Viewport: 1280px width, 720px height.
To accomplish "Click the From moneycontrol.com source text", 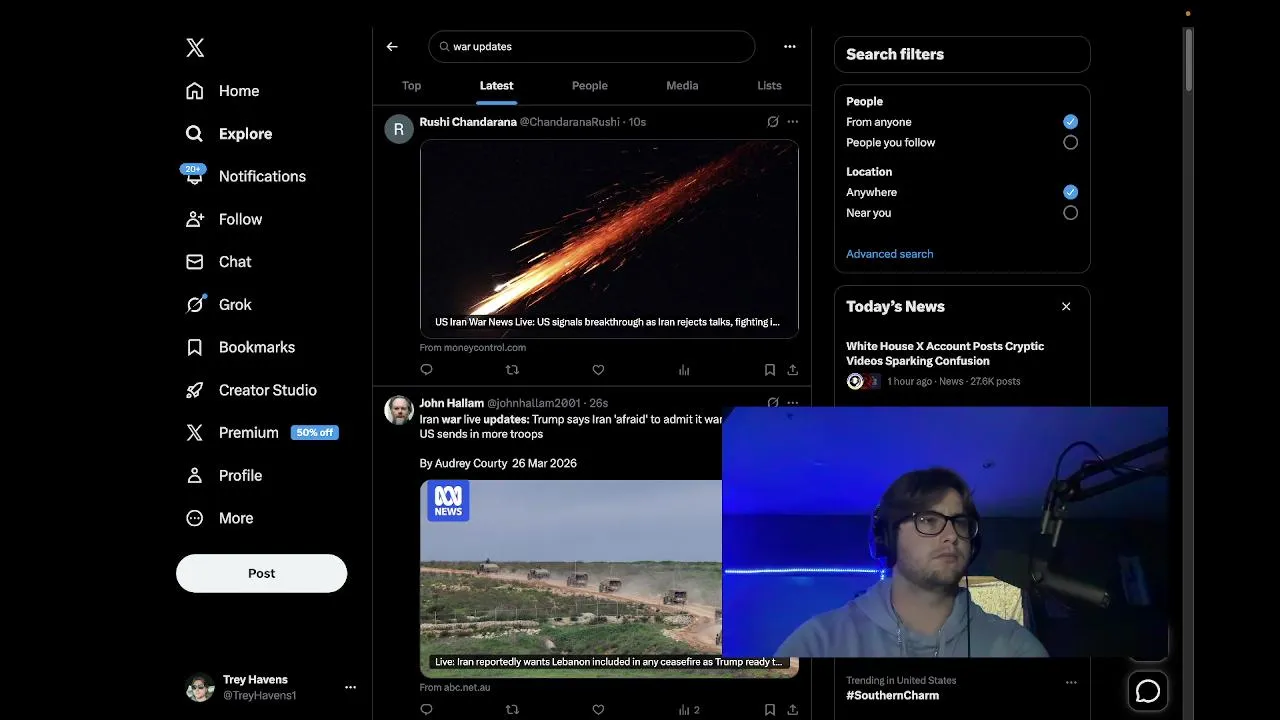I will (473, 348).
